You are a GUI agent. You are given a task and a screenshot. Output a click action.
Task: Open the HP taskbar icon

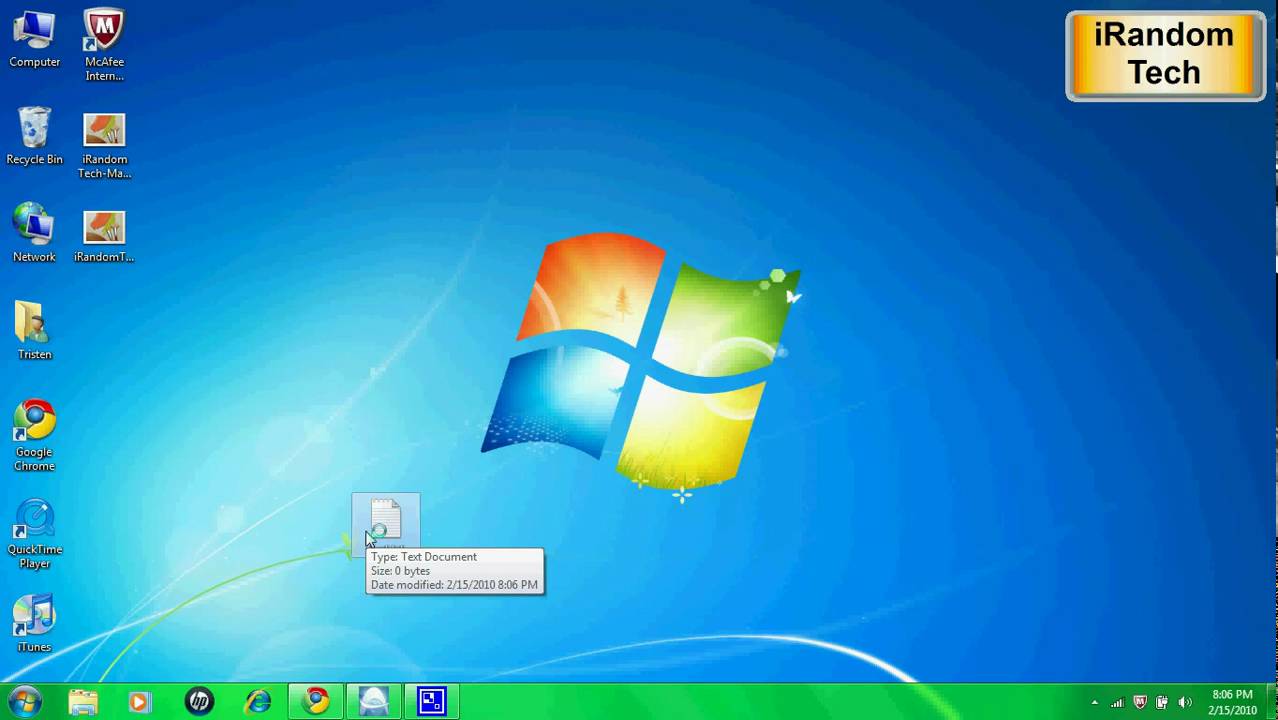pyautogui.click(x=199, y=702)
